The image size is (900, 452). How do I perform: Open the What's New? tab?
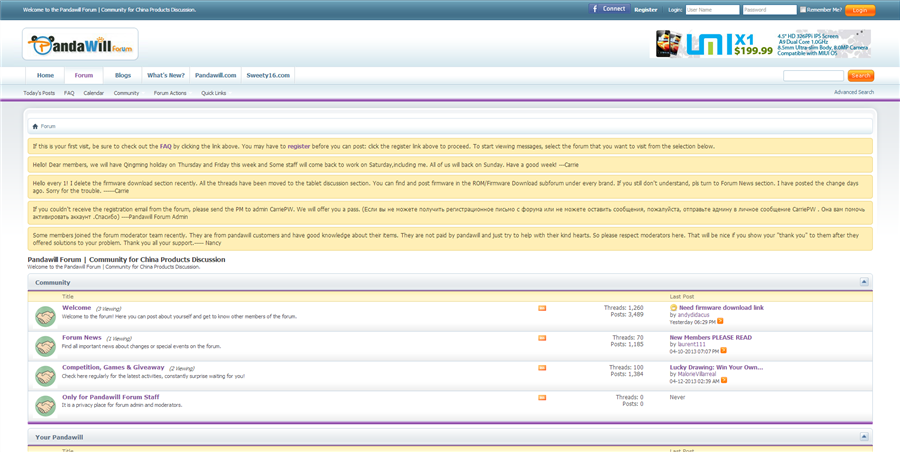(x=166, y=75)
